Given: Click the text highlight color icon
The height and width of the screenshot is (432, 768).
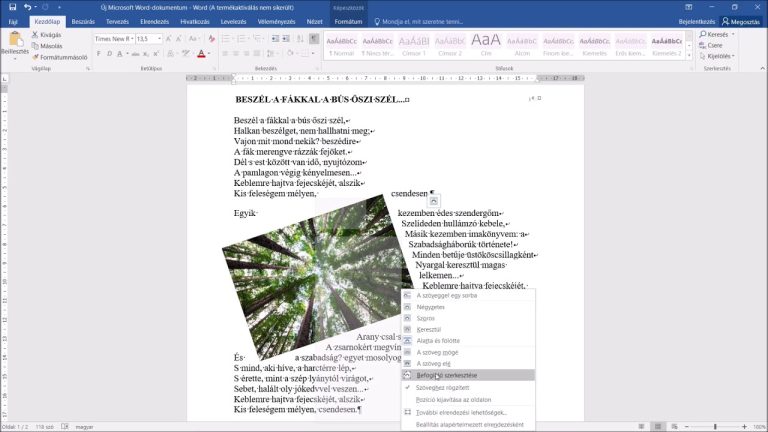Looking at the screenshot, I should [186, 53].
